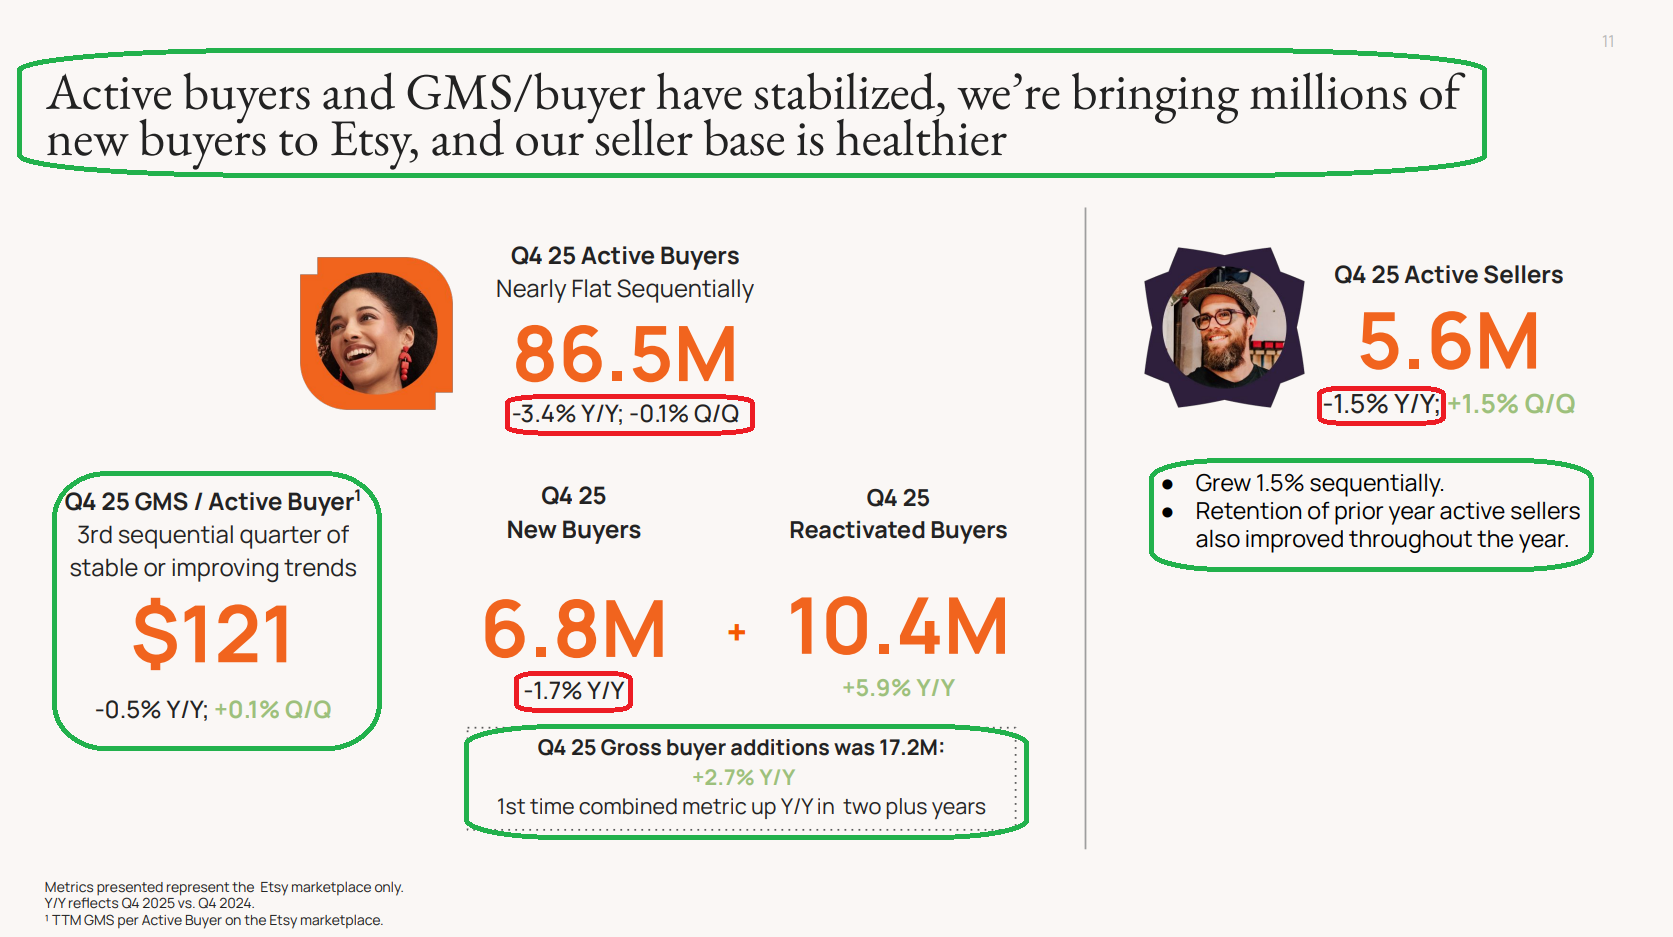Select the Q4 25 Active Buyers heading
Viewport: 1673px width, 937px height.
(x=625, y=256)
